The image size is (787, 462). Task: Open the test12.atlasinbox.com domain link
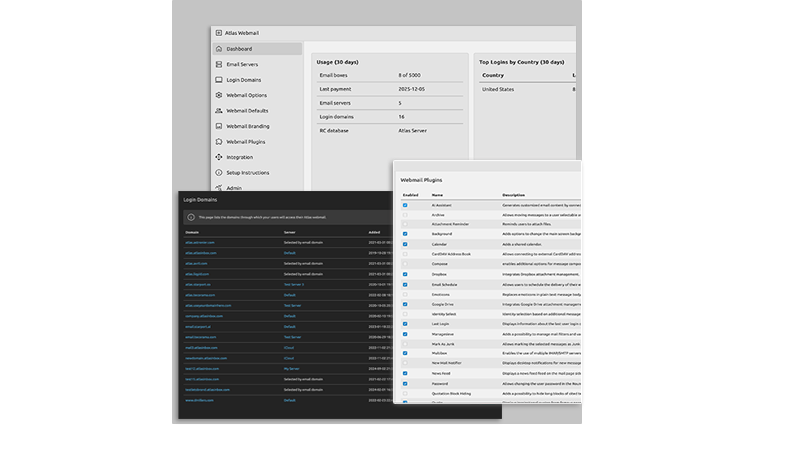pos(202,369)
